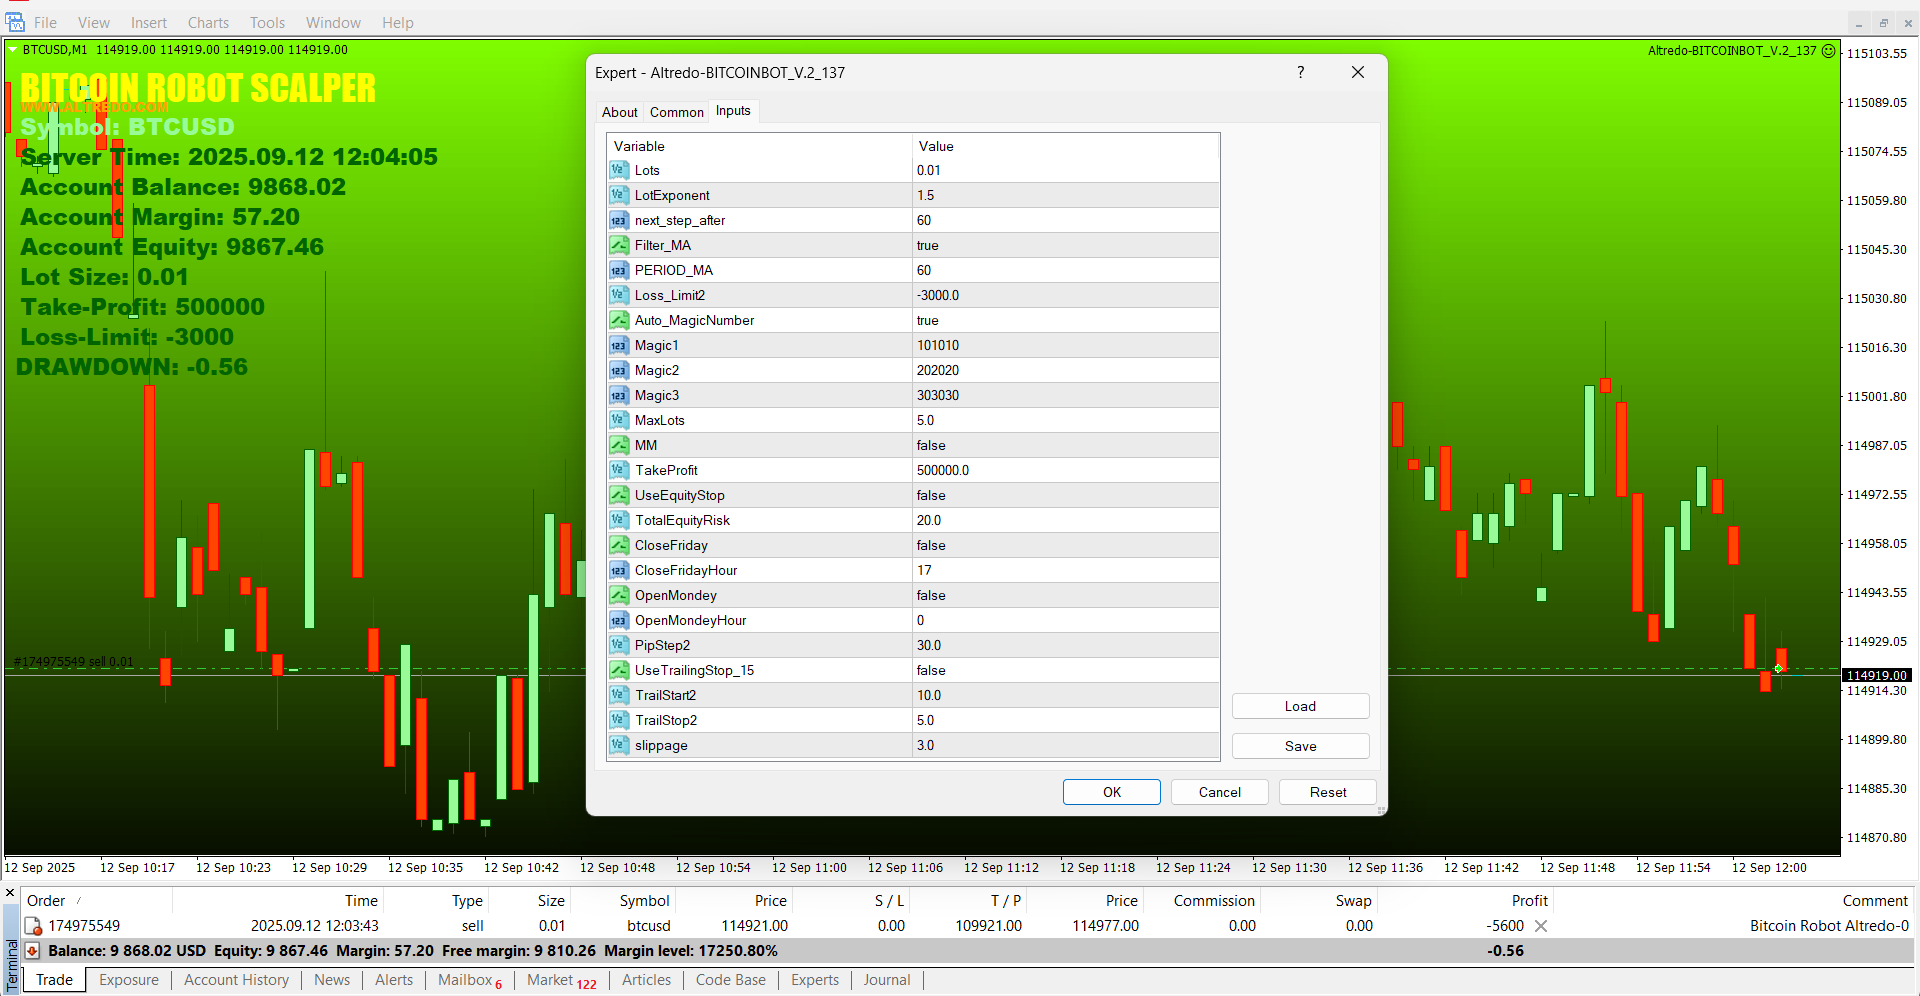Switch to the Common tab
Screen dimensions: 1920x996
point(676,112)
